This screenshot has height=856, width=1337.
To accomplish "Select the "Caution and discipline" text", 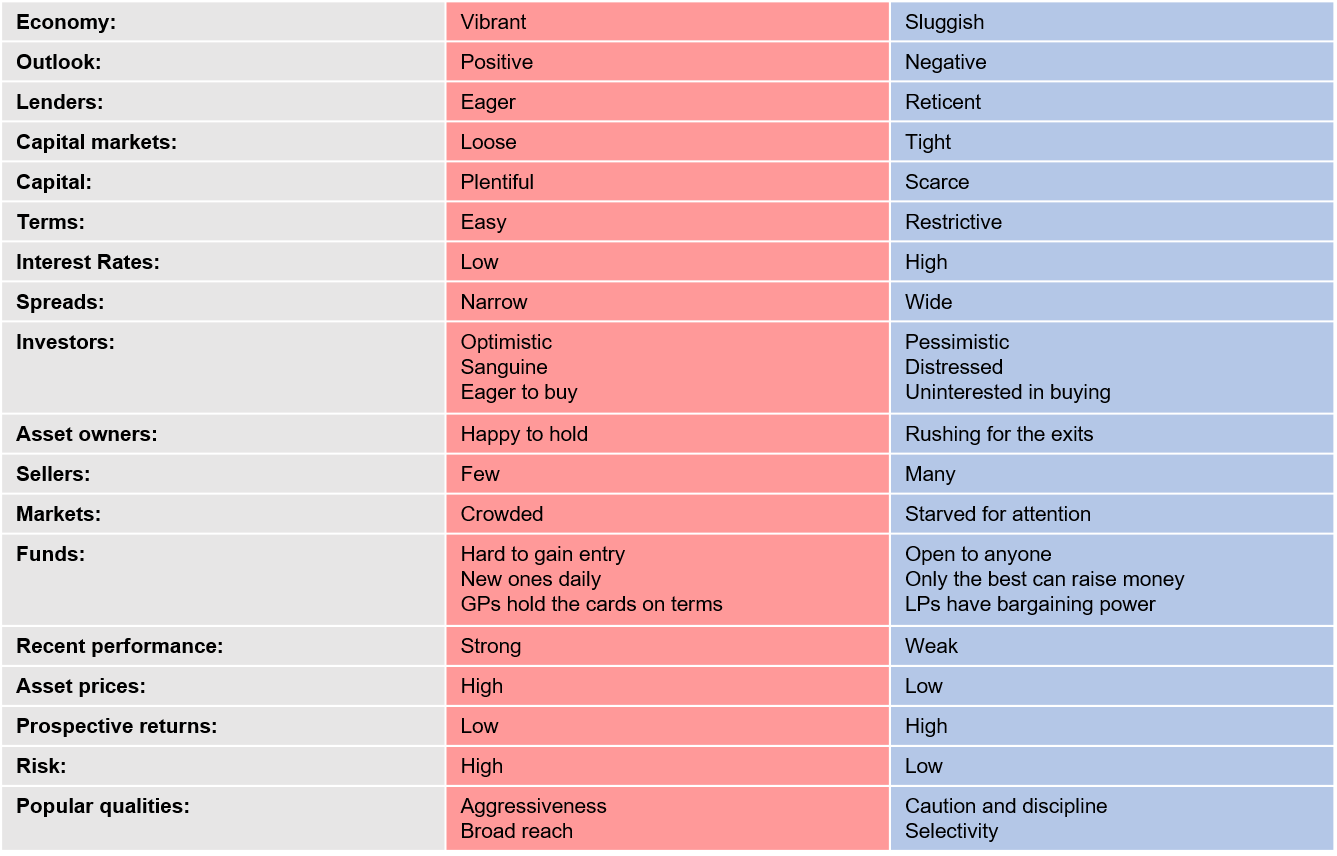I will [1006, 806].
